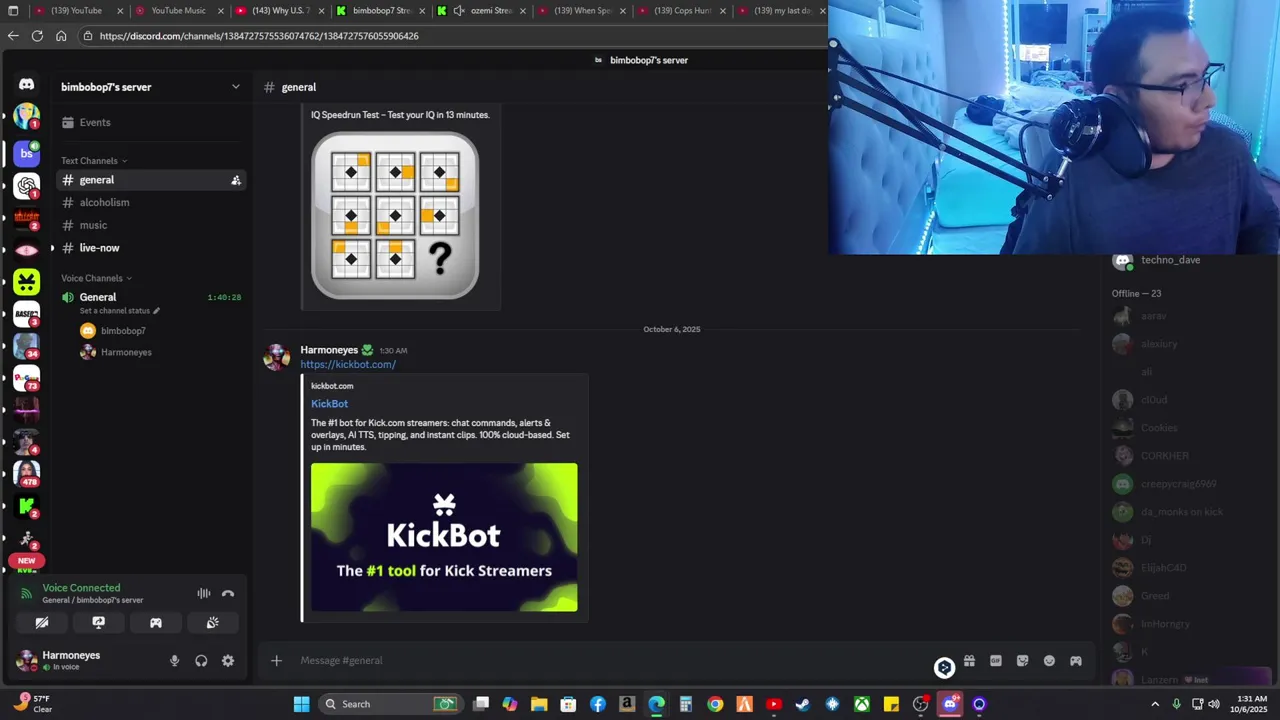This screenshot has height=720, width=1280.
Task: Open User Settings gear icon
Action: (228, 660)
